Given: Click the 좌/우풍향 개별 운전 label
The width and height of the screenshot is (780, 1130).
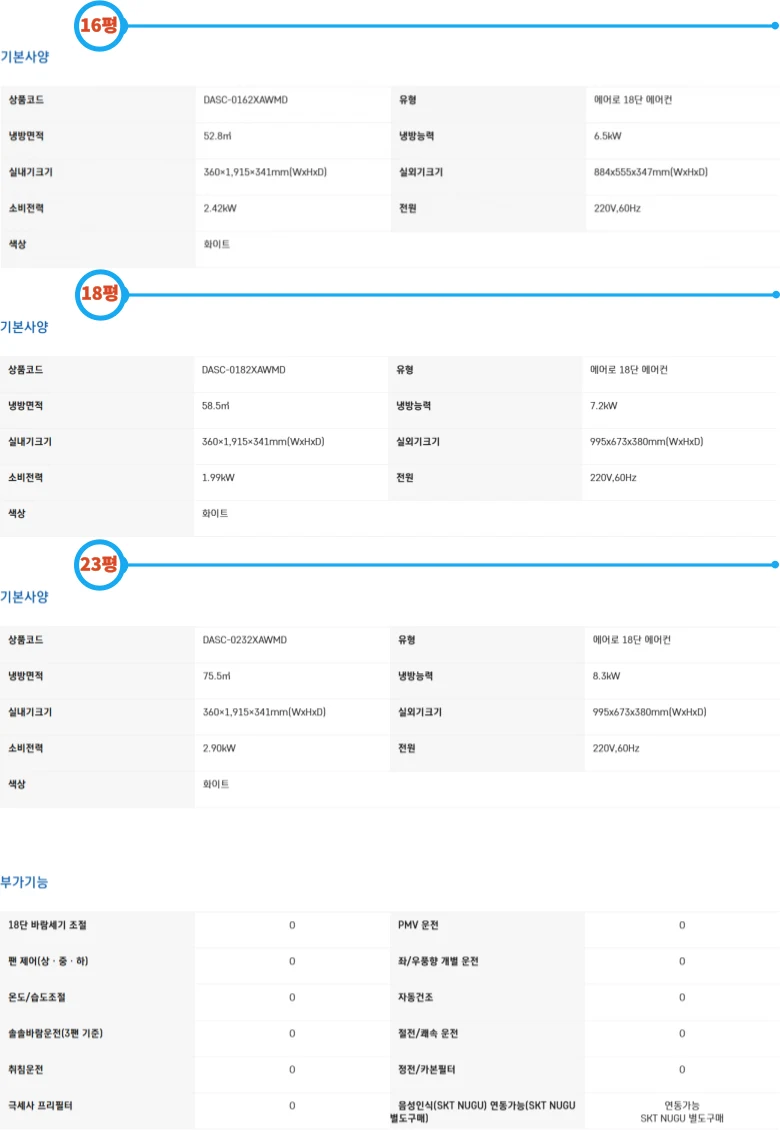Looking at the screenshot, I should (x=438, y=961).
